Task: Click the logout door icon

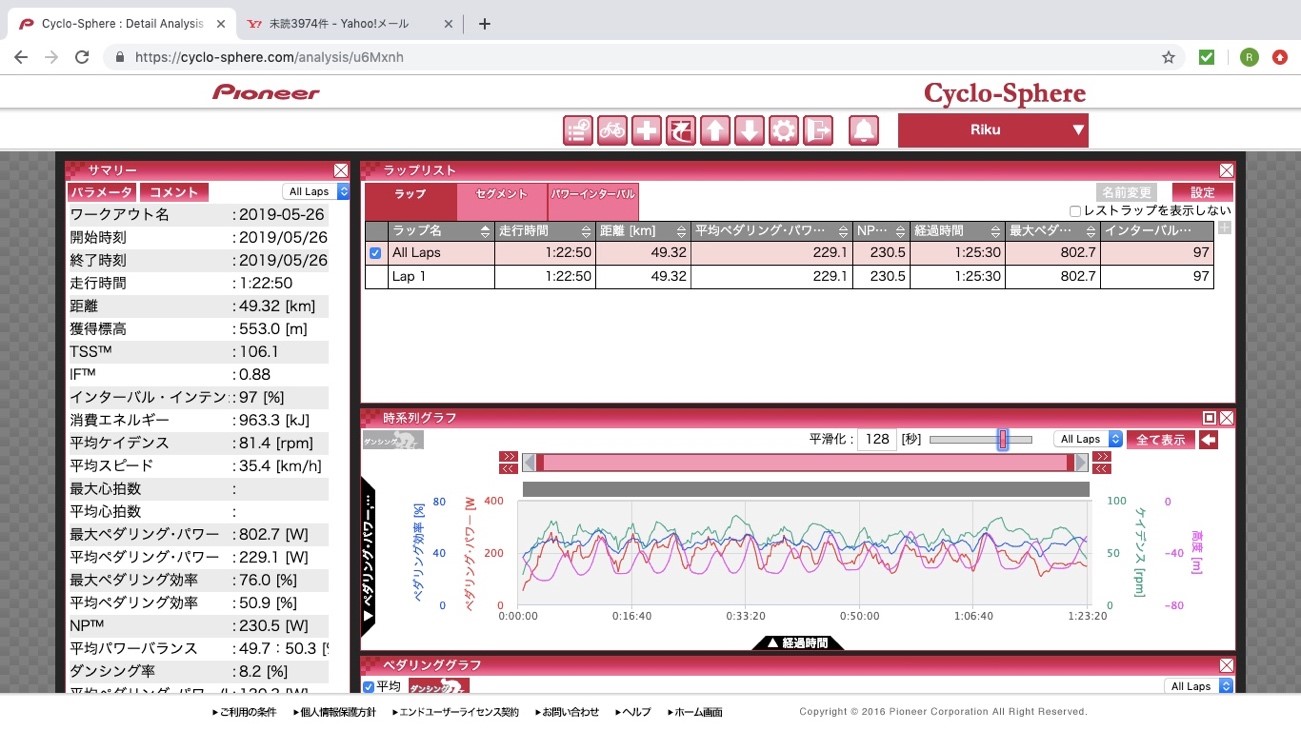Action: pyautogui.click(x=818, y=131)
